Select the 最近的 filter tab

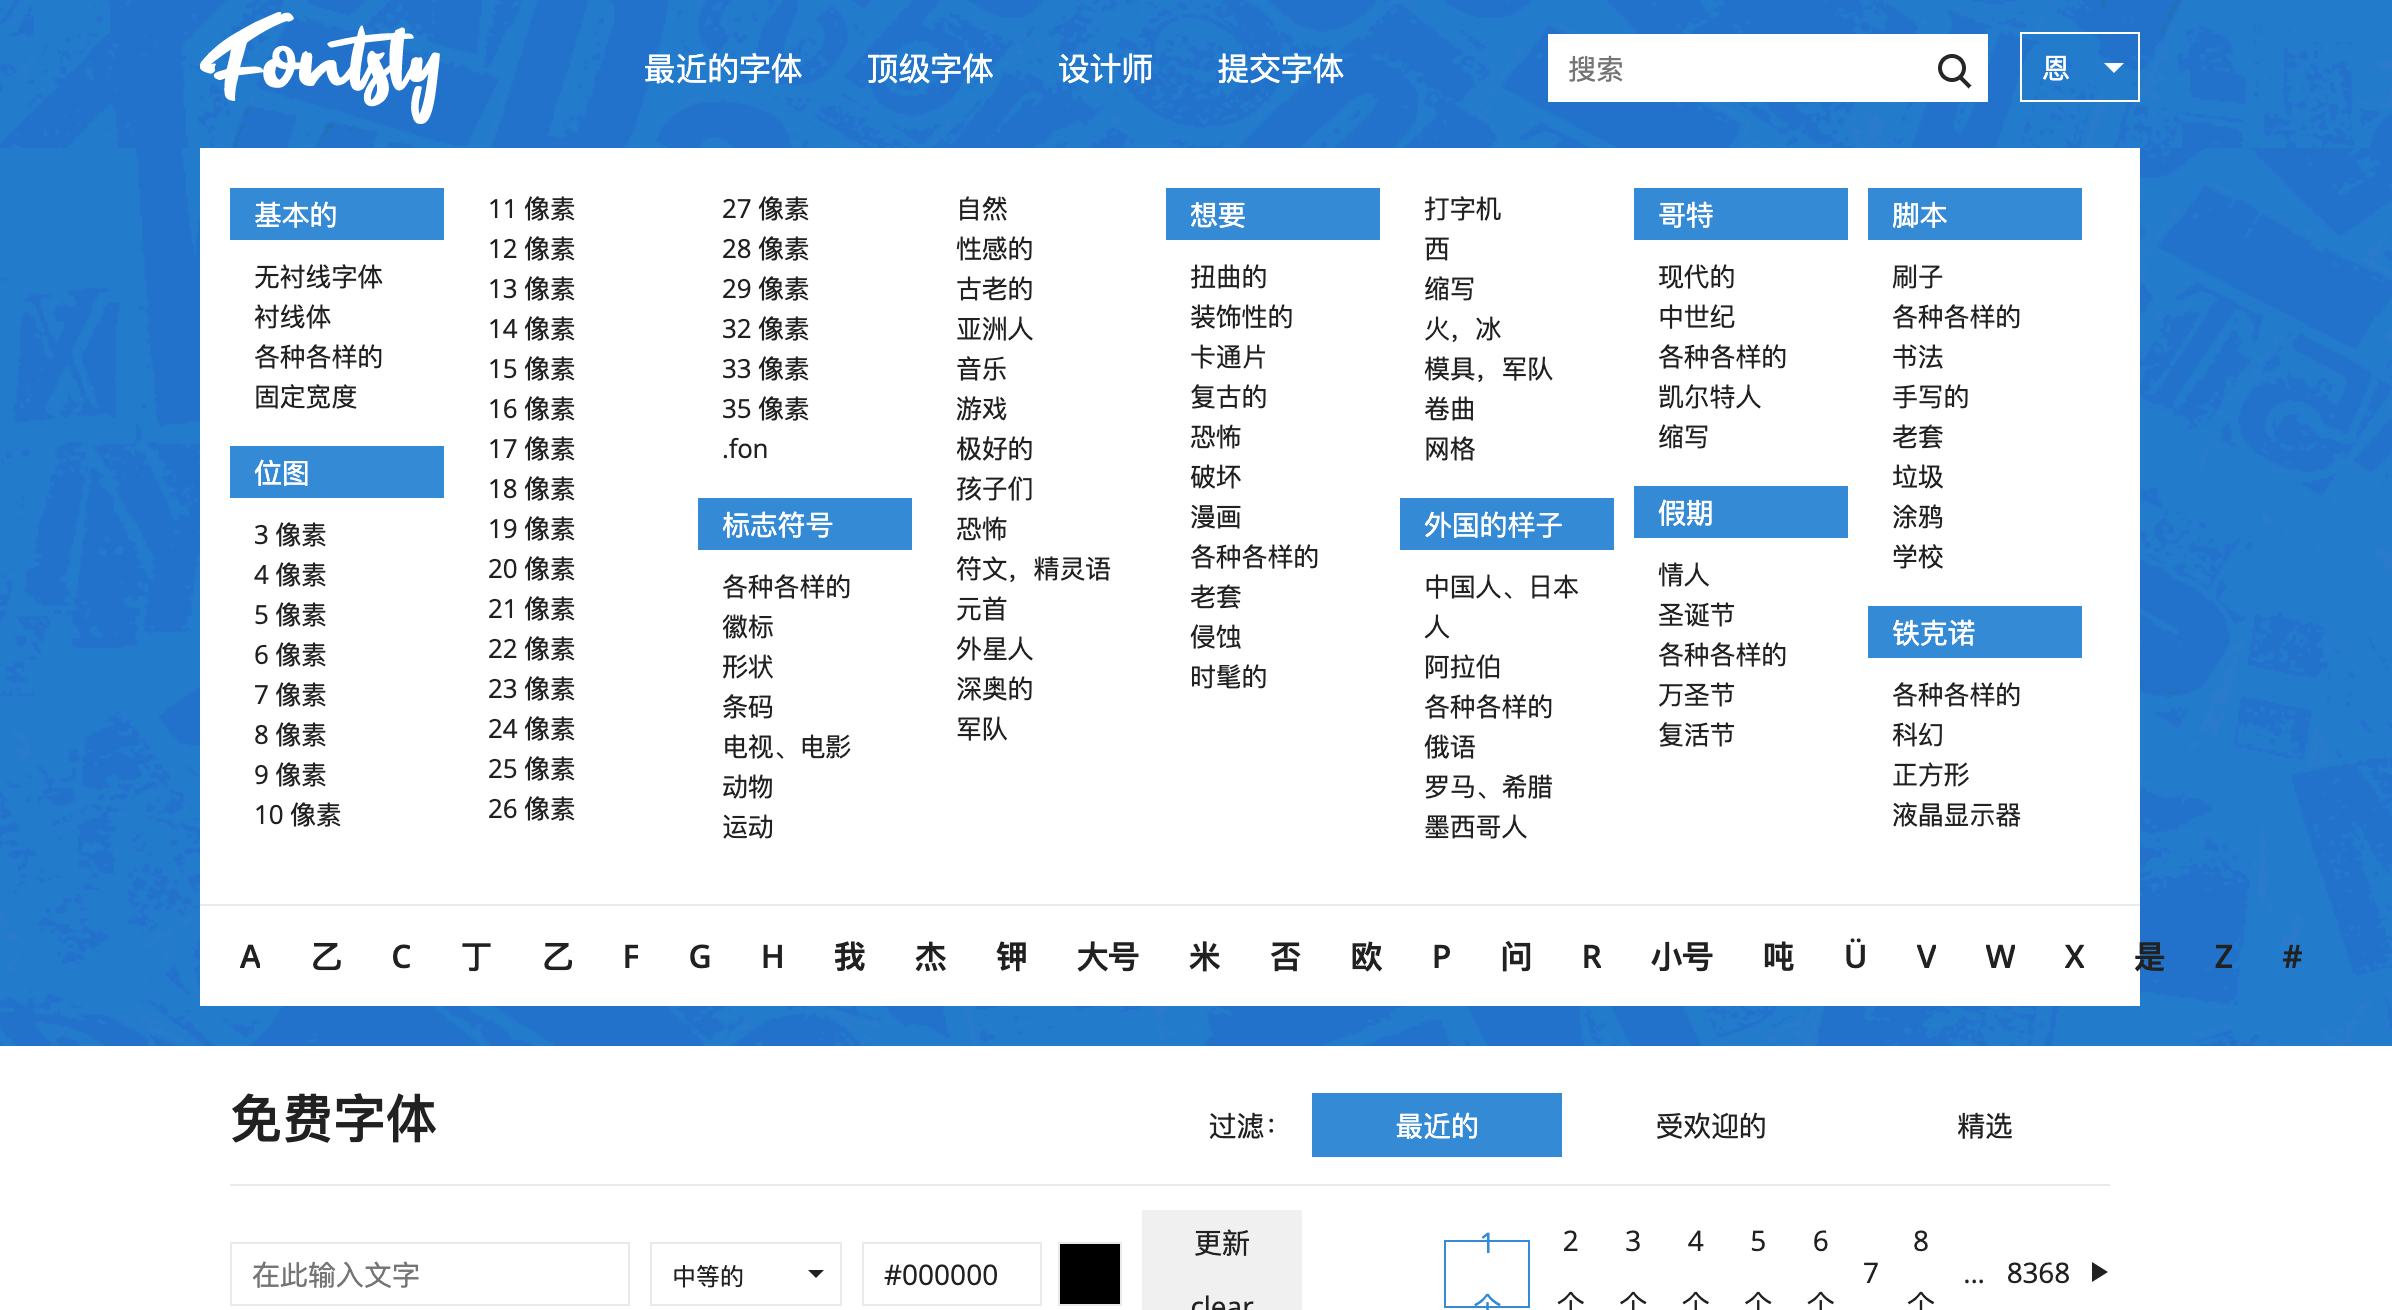coord(1436,1125)
